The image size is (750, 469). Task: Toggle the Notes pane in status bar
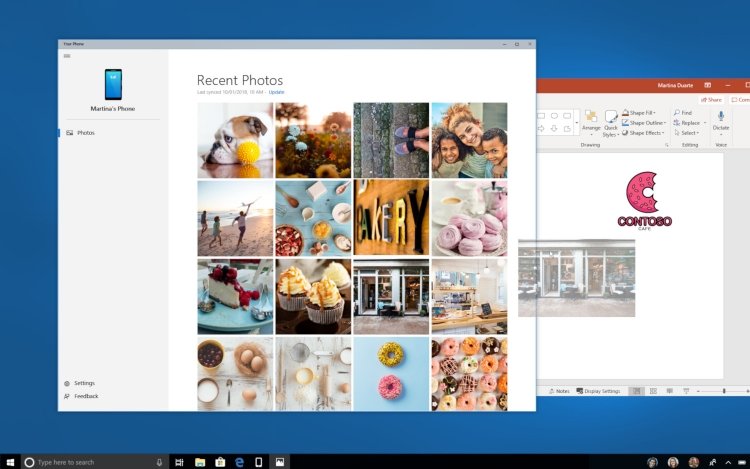point(559,391)
